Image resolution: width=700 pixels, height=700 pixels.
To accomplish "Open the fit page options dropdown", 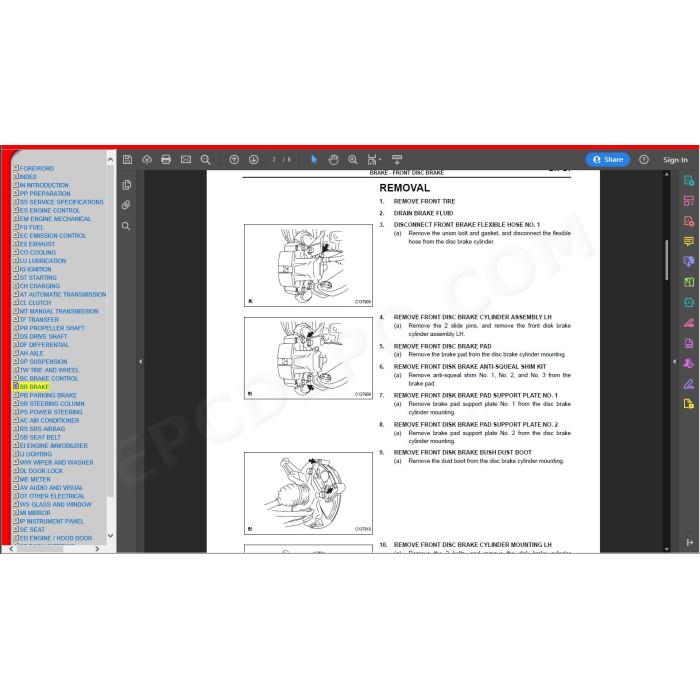I will 374,159.
